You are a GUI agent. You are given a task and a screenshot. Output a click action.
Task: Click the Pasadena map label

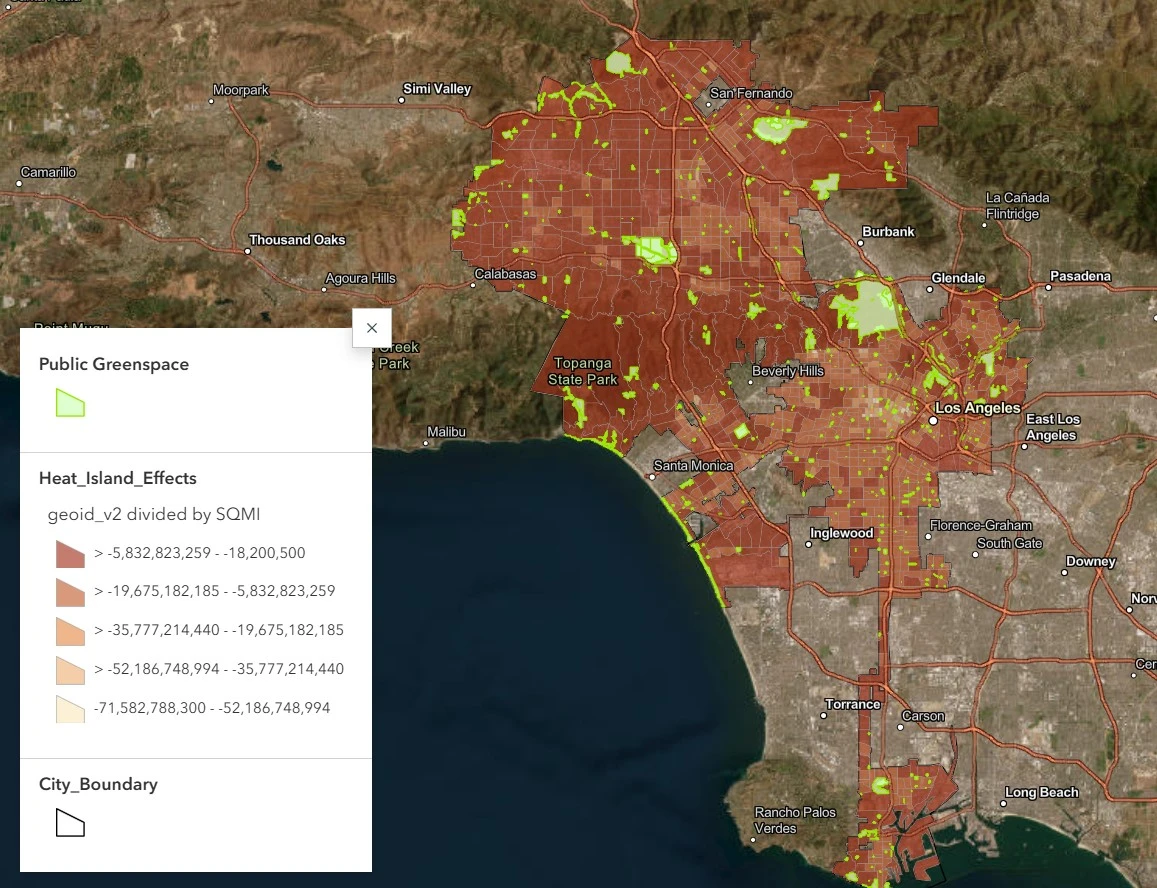(1080, 276)
